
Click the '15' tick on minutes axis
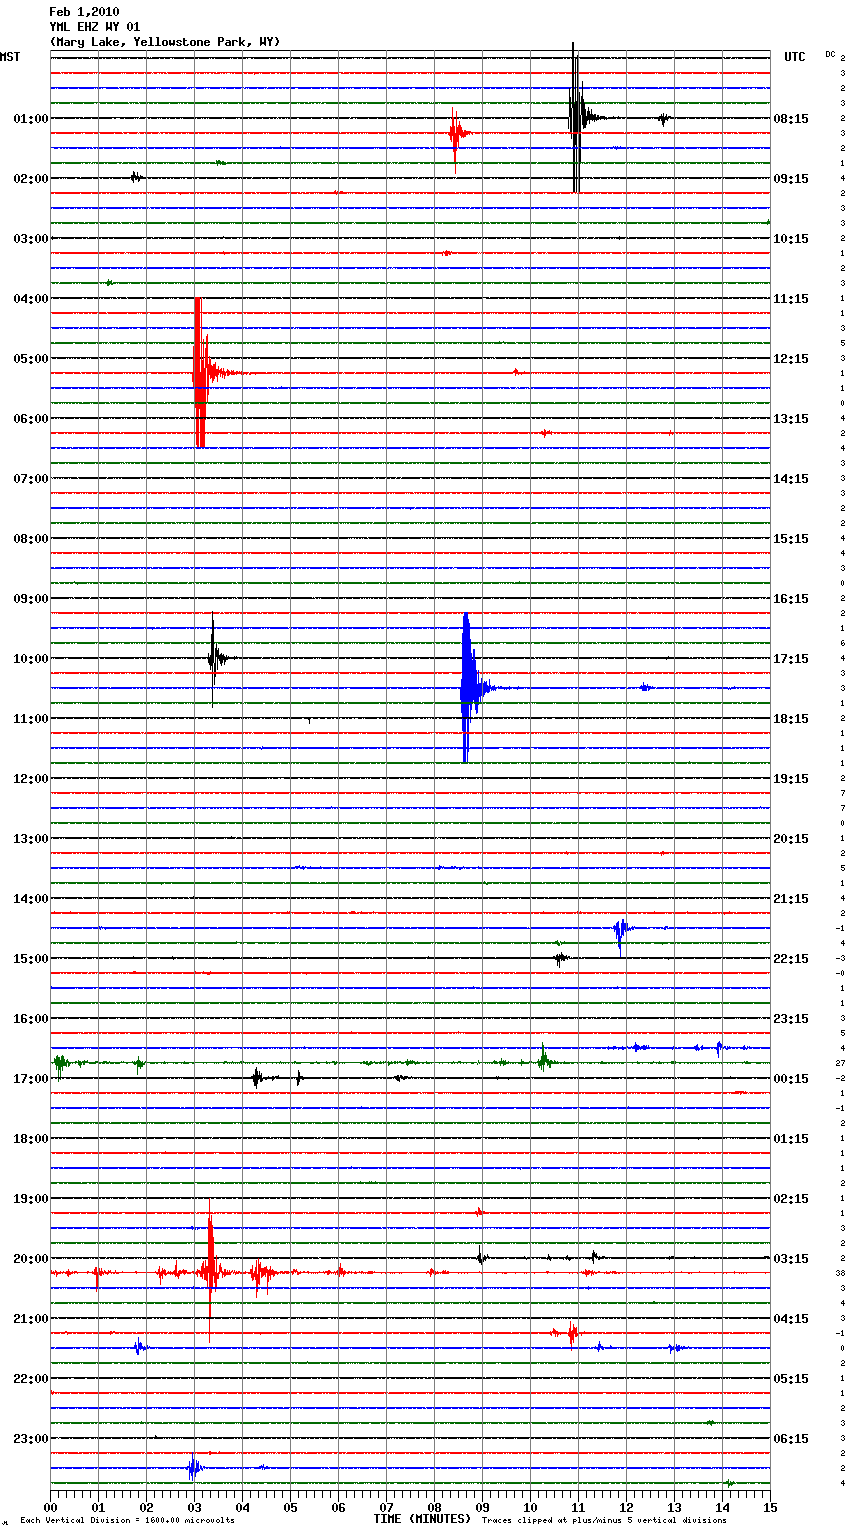770,1506
